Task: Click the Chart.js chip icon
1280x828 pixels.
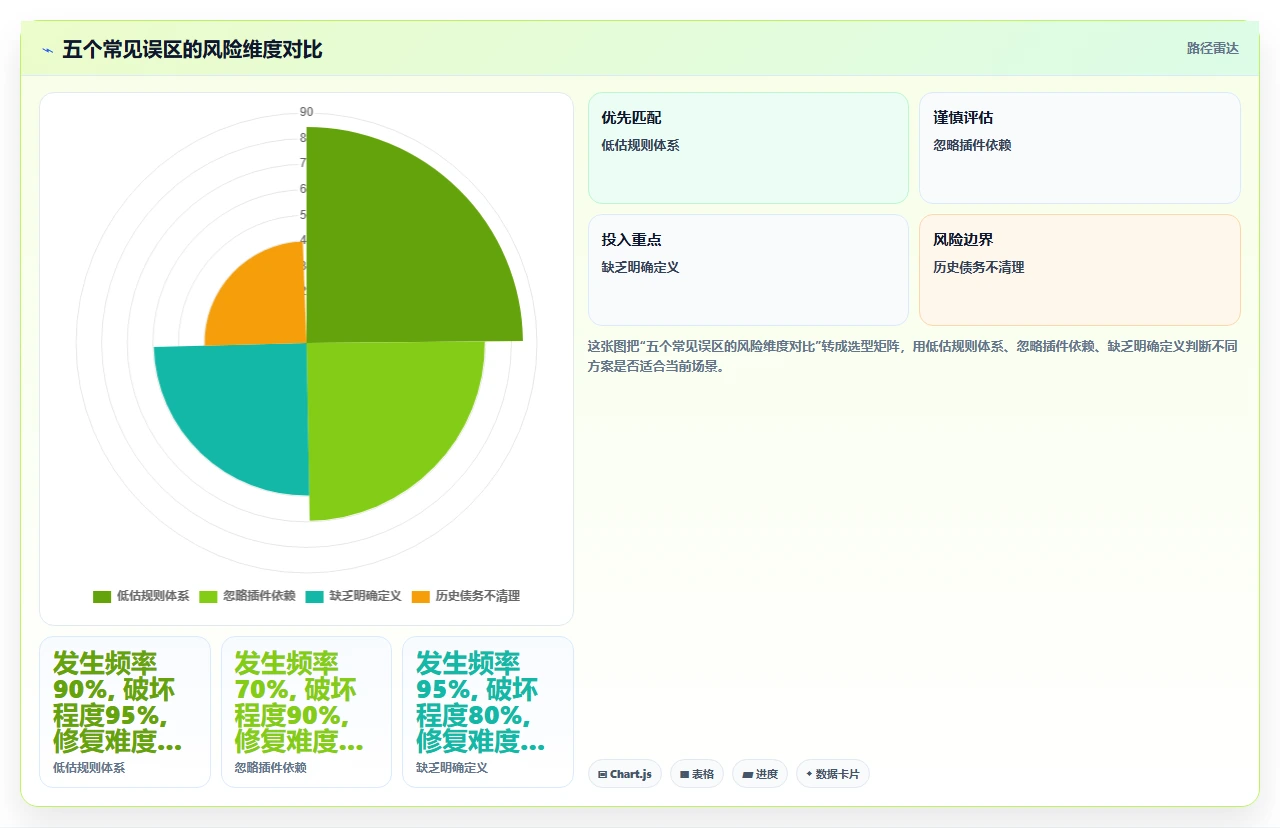Action: click(602, 774)
